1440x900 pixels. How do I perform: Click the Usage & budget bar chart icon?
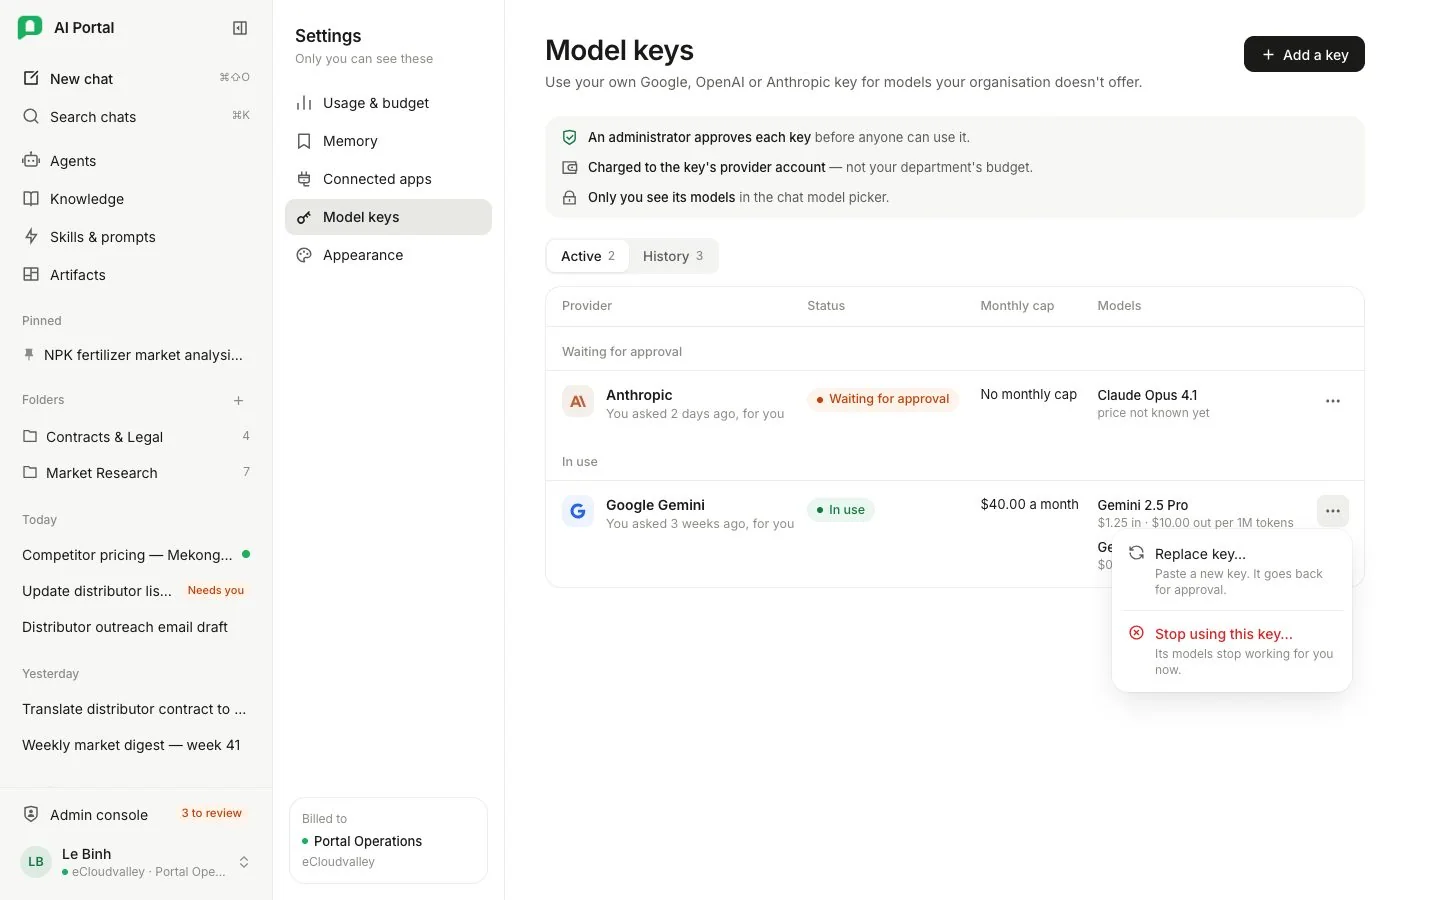(304, 103)
